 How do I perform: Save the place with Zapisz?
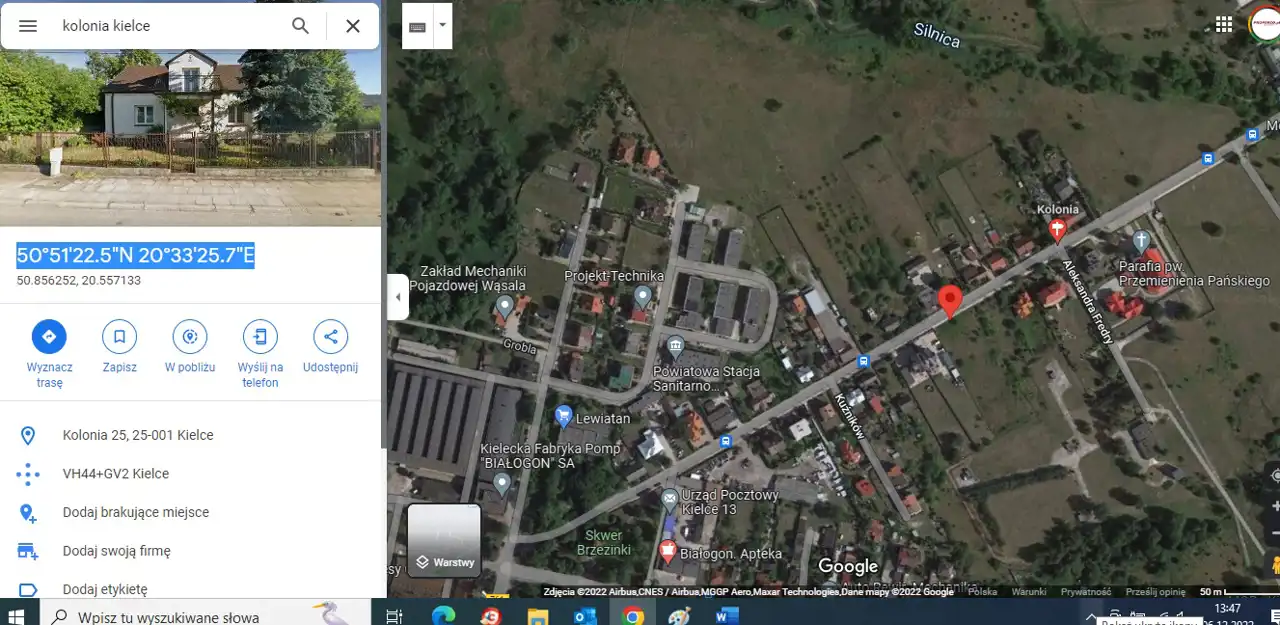119,337
